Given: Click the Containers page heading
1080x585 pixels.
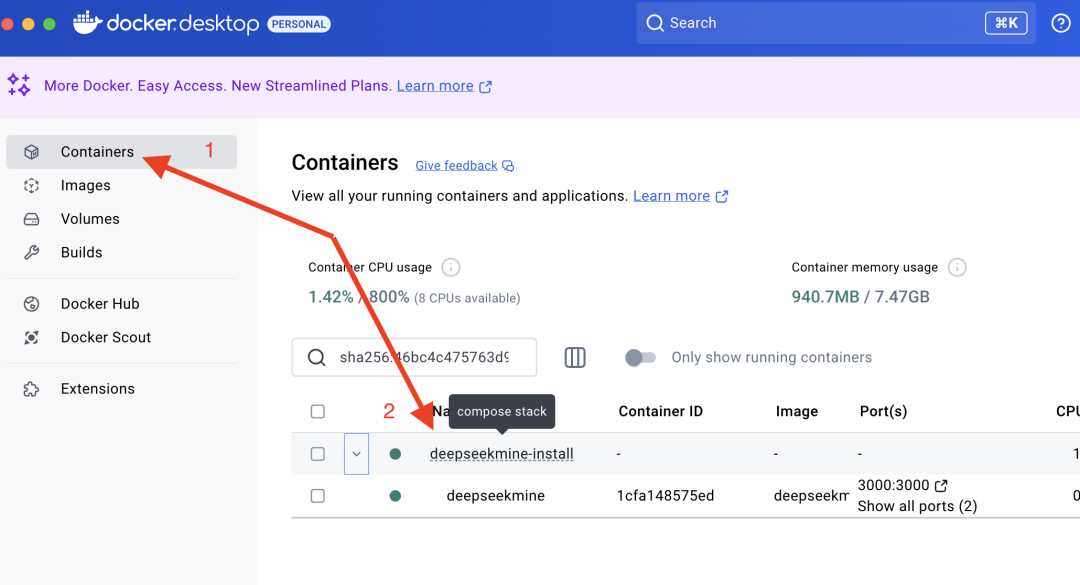Looking at the screenshot, I should point(345,163).
